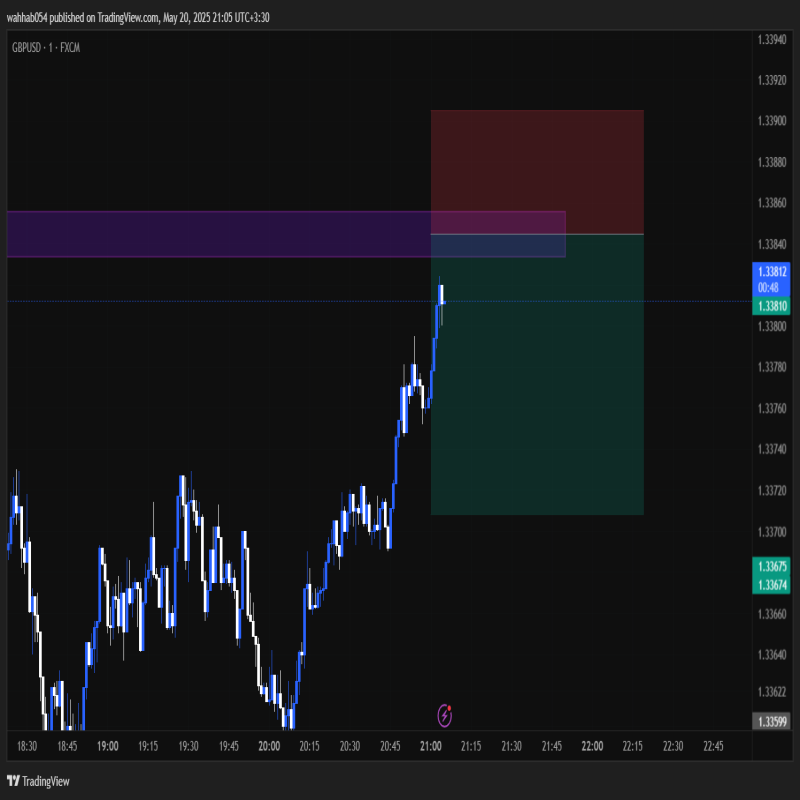The width and height of the screenshot is (800, 800).
Task: Click the 1.33880 price scale value
Action: point(771,162)
